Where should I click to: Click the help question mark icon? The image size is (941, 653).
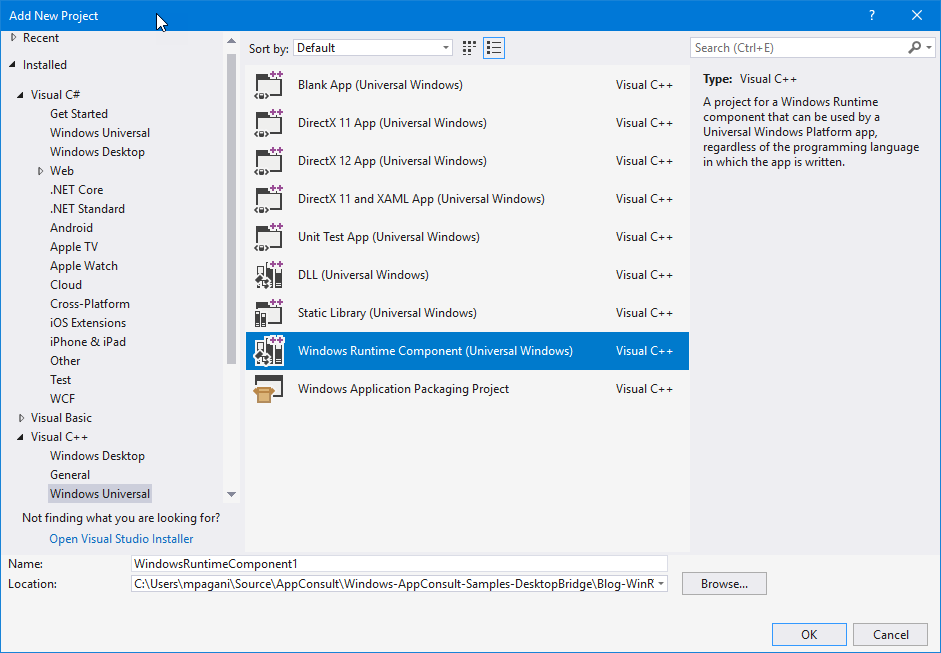pyautogui.click(x=871, y=15)
